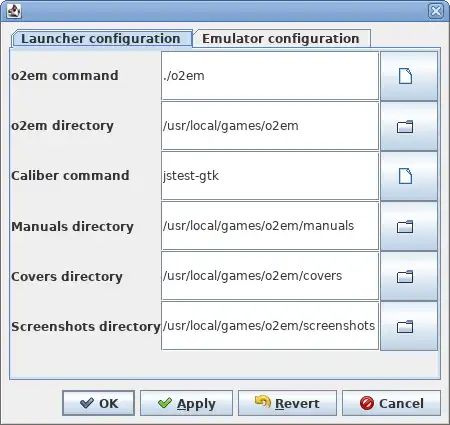Screen dimensions: 450x425
Task: Click the 'Screenshots directory' label
Action: [x=86, y=327]
